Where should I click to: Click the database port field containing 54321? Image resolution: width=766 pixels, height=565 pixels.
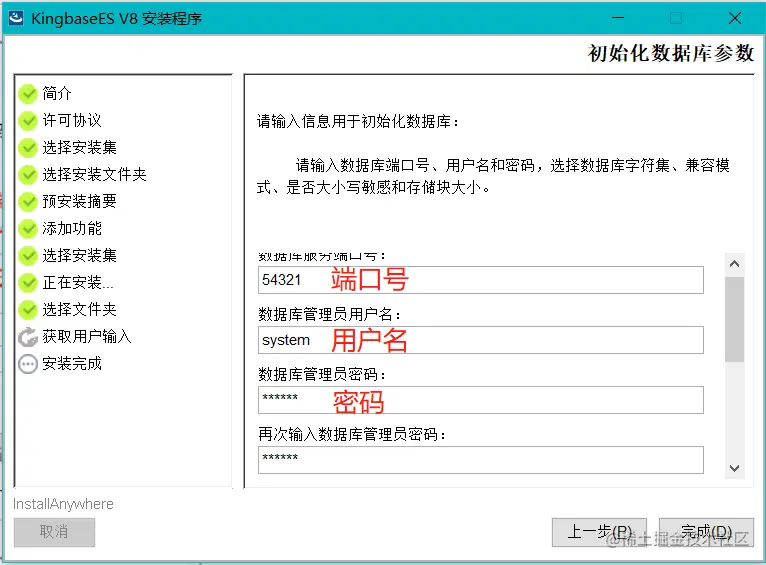(481, 280)
